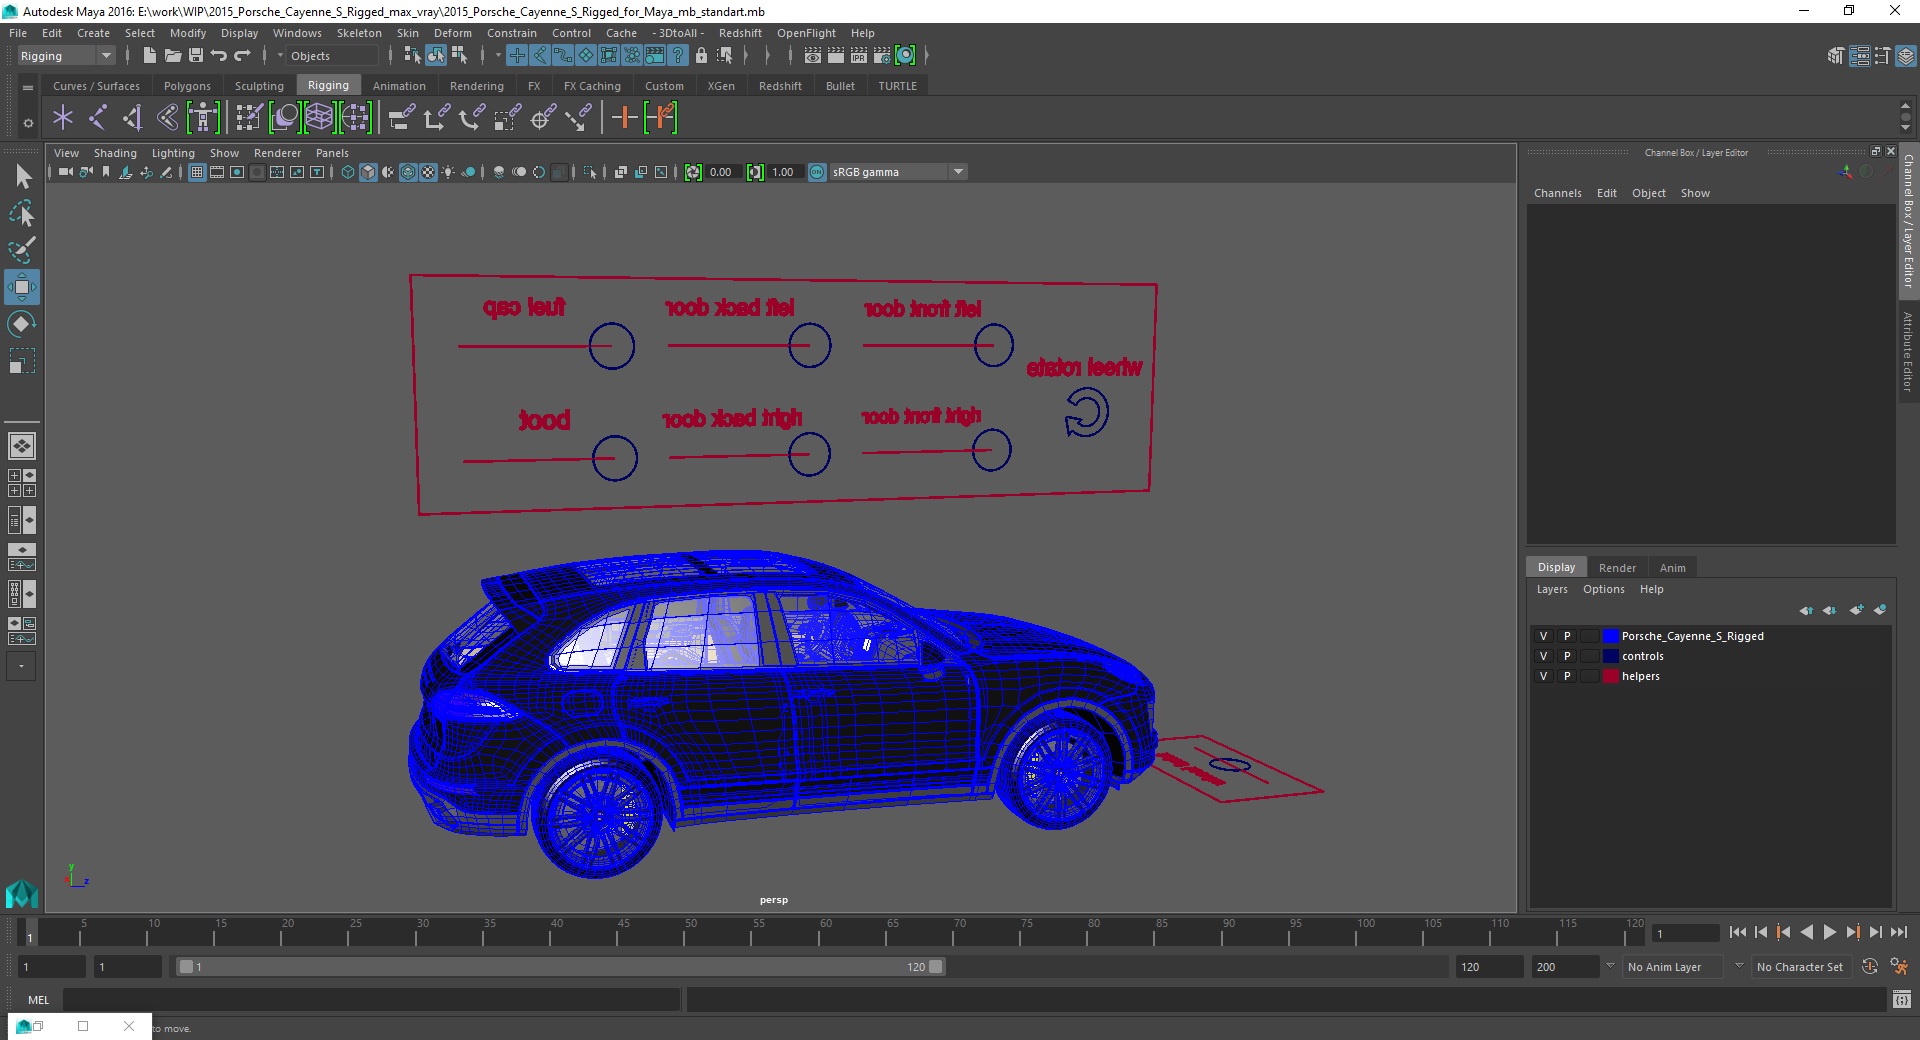Viewport: 1920px width, 1040px height.
Task: Open the Script Editor icon
Action: point(1901,999)
